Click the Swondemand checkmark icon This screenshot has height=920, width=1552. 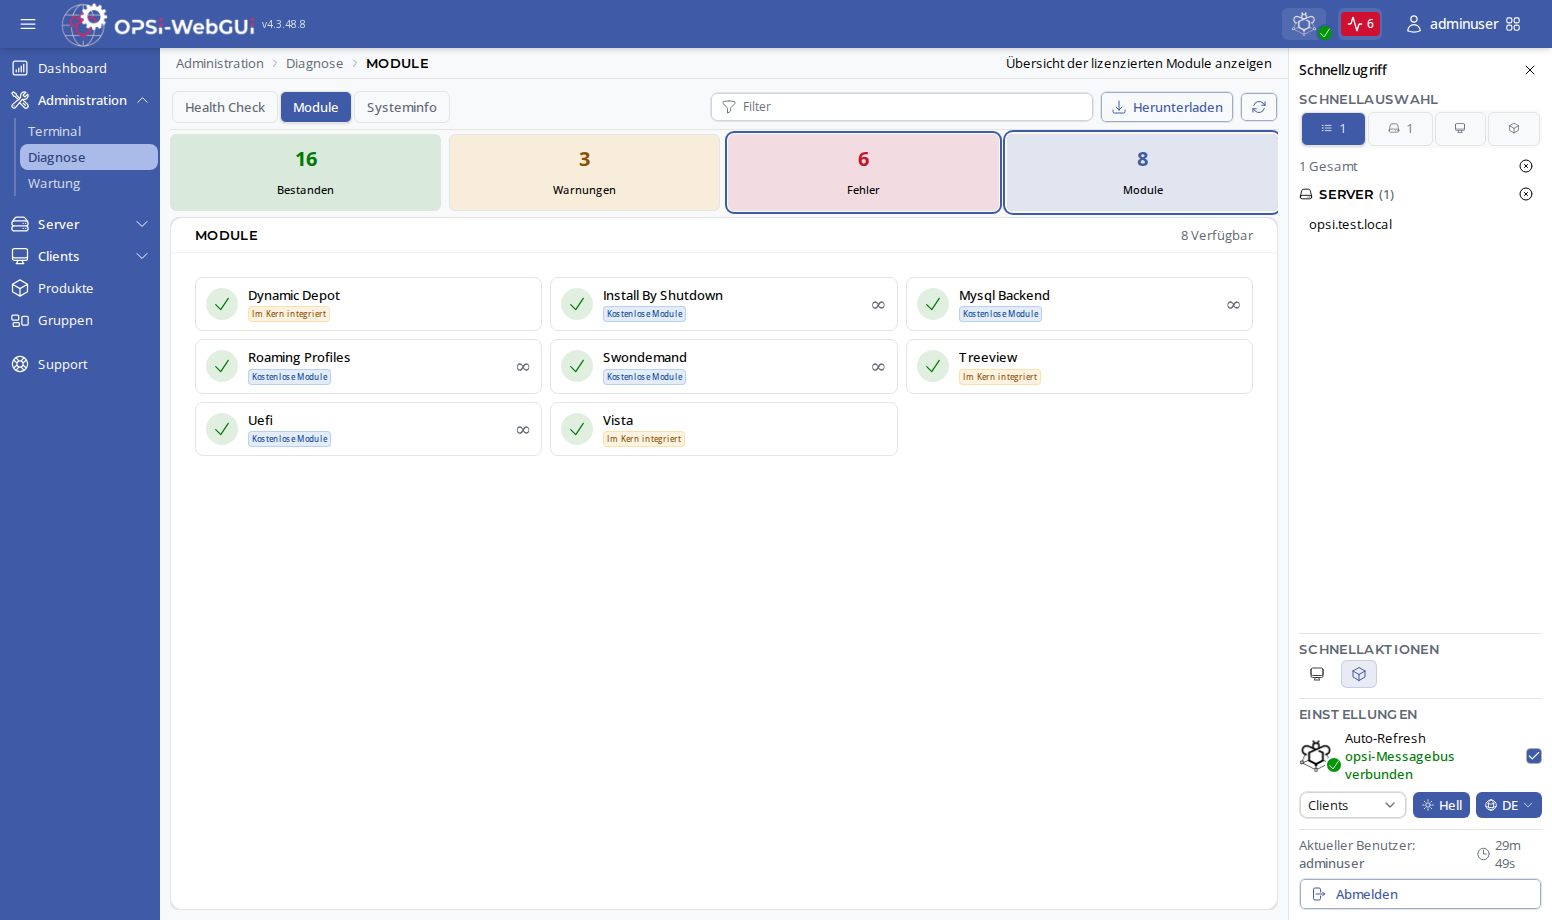(x=577, y=366)
